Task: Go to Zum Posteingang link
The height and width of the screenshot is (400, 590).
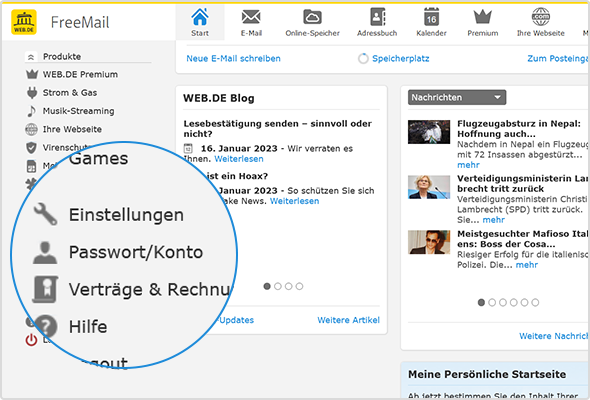Action: coord(558,59)
